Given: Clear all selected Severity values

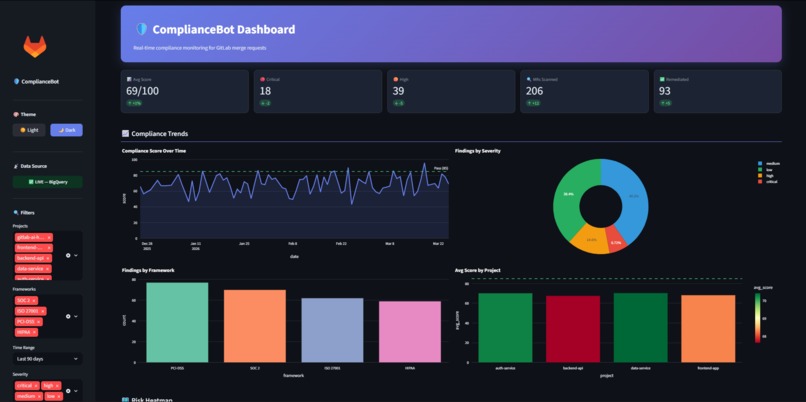Looking at the screenshot, I should 68,391.
